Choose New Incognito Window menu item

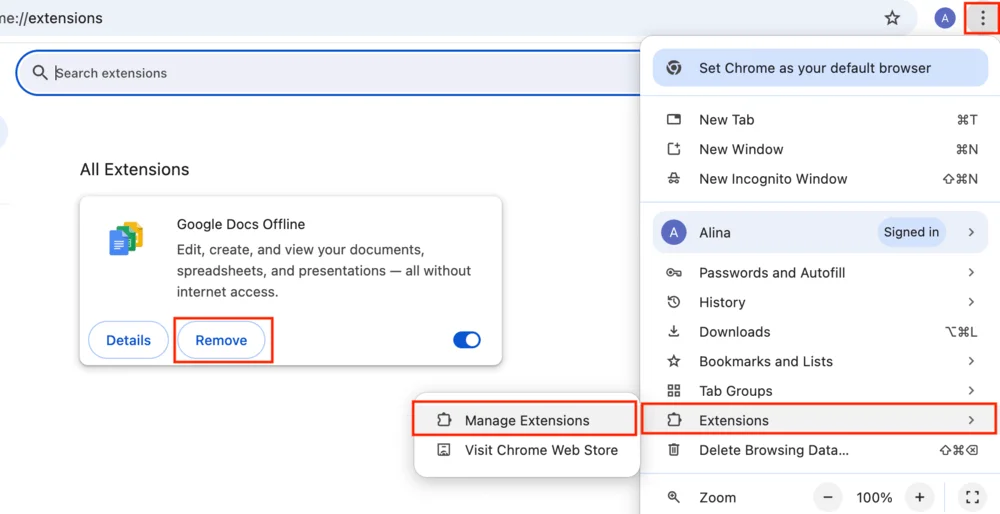(x=773, y=179)
